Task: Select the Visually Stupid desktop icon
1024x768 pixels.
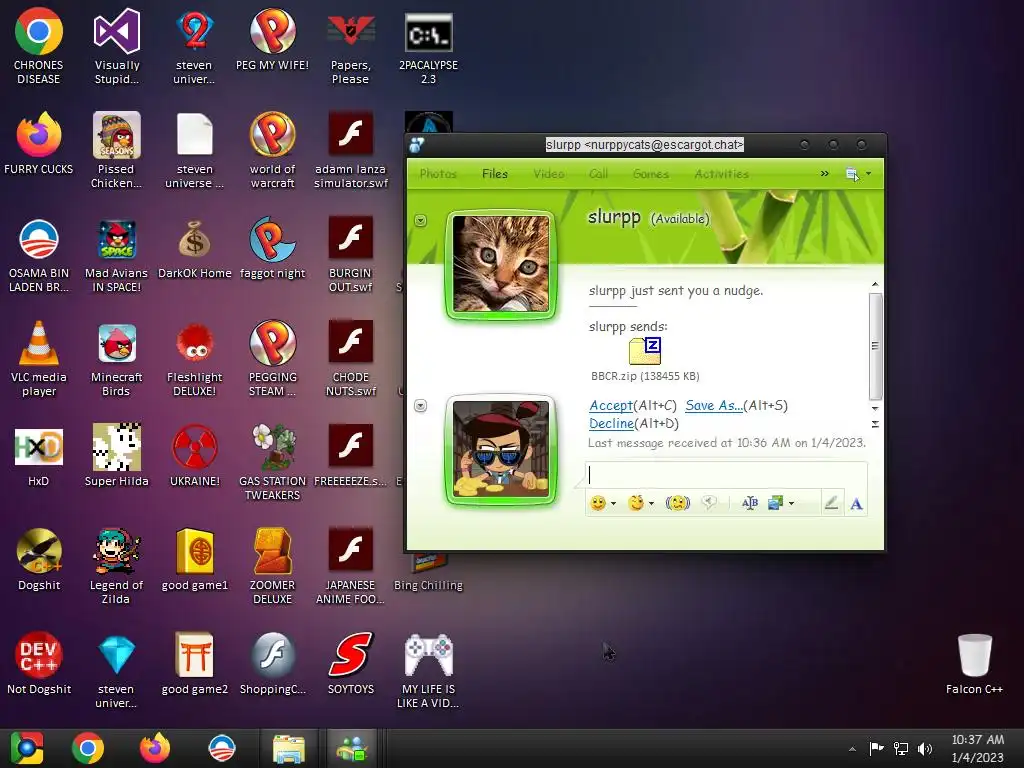Action: pyautogui.click(x=117, y=46)
